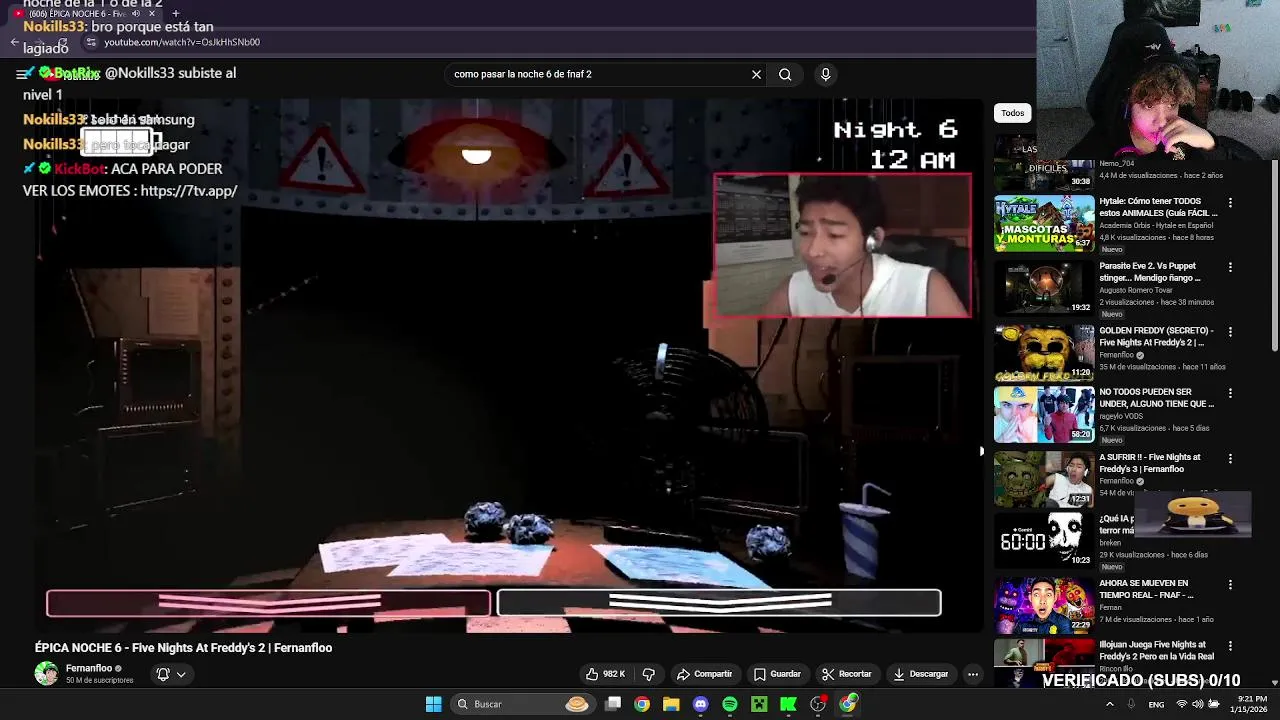This screenshot has width=1280, height=720.
Task: Open the Windows Start menu
Action: click(433, 704)
